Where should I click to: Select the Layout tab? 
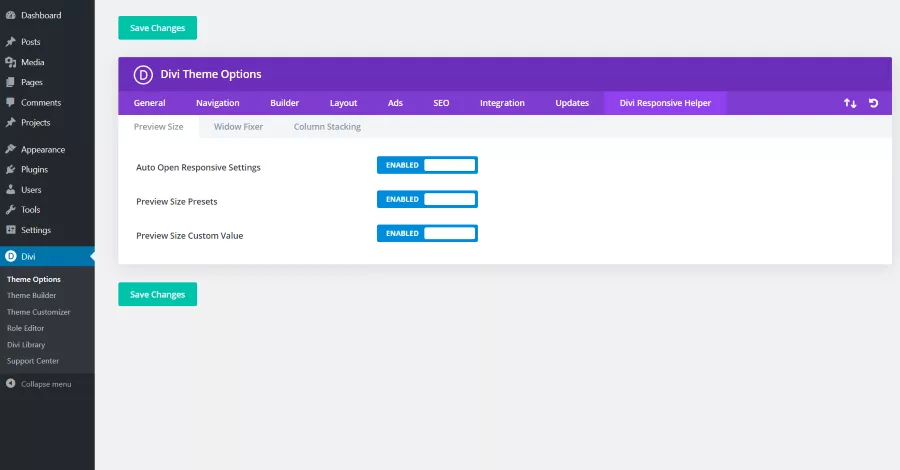click(343, 103)
